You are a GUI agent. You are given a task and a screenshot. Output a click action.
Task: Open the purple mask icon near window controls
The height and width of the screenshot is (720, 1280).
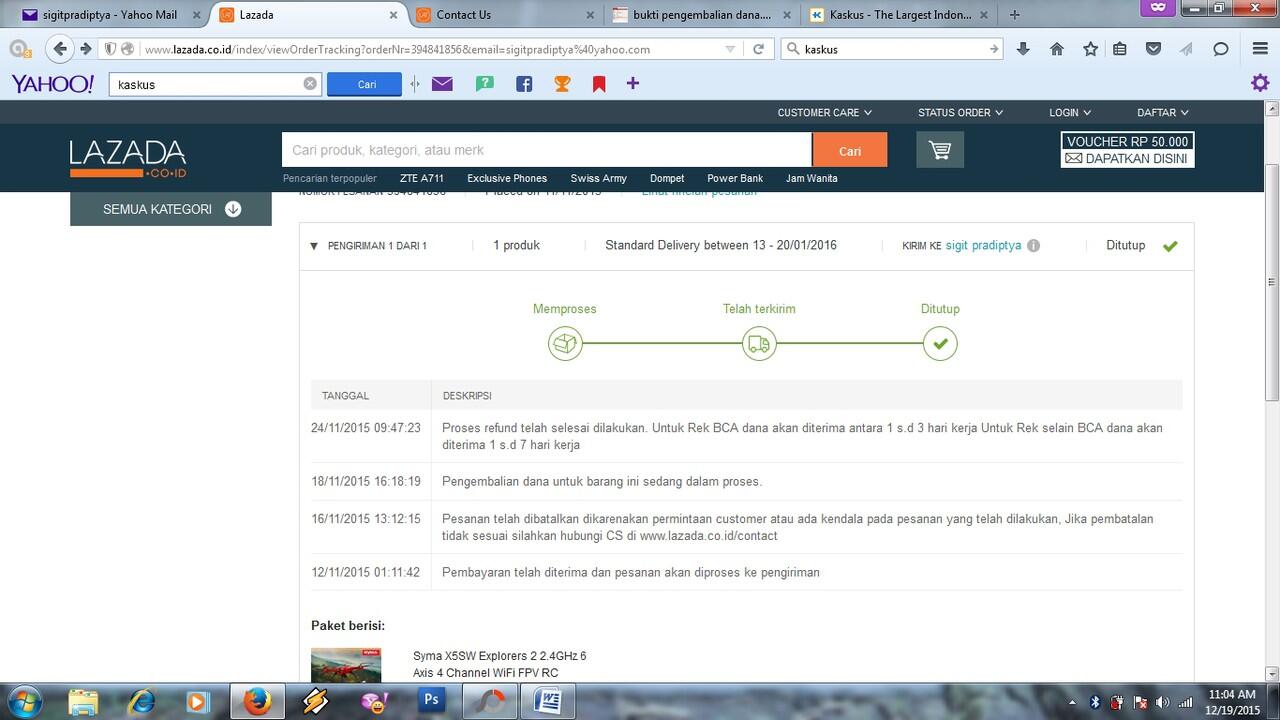(x=1158, y=7)
